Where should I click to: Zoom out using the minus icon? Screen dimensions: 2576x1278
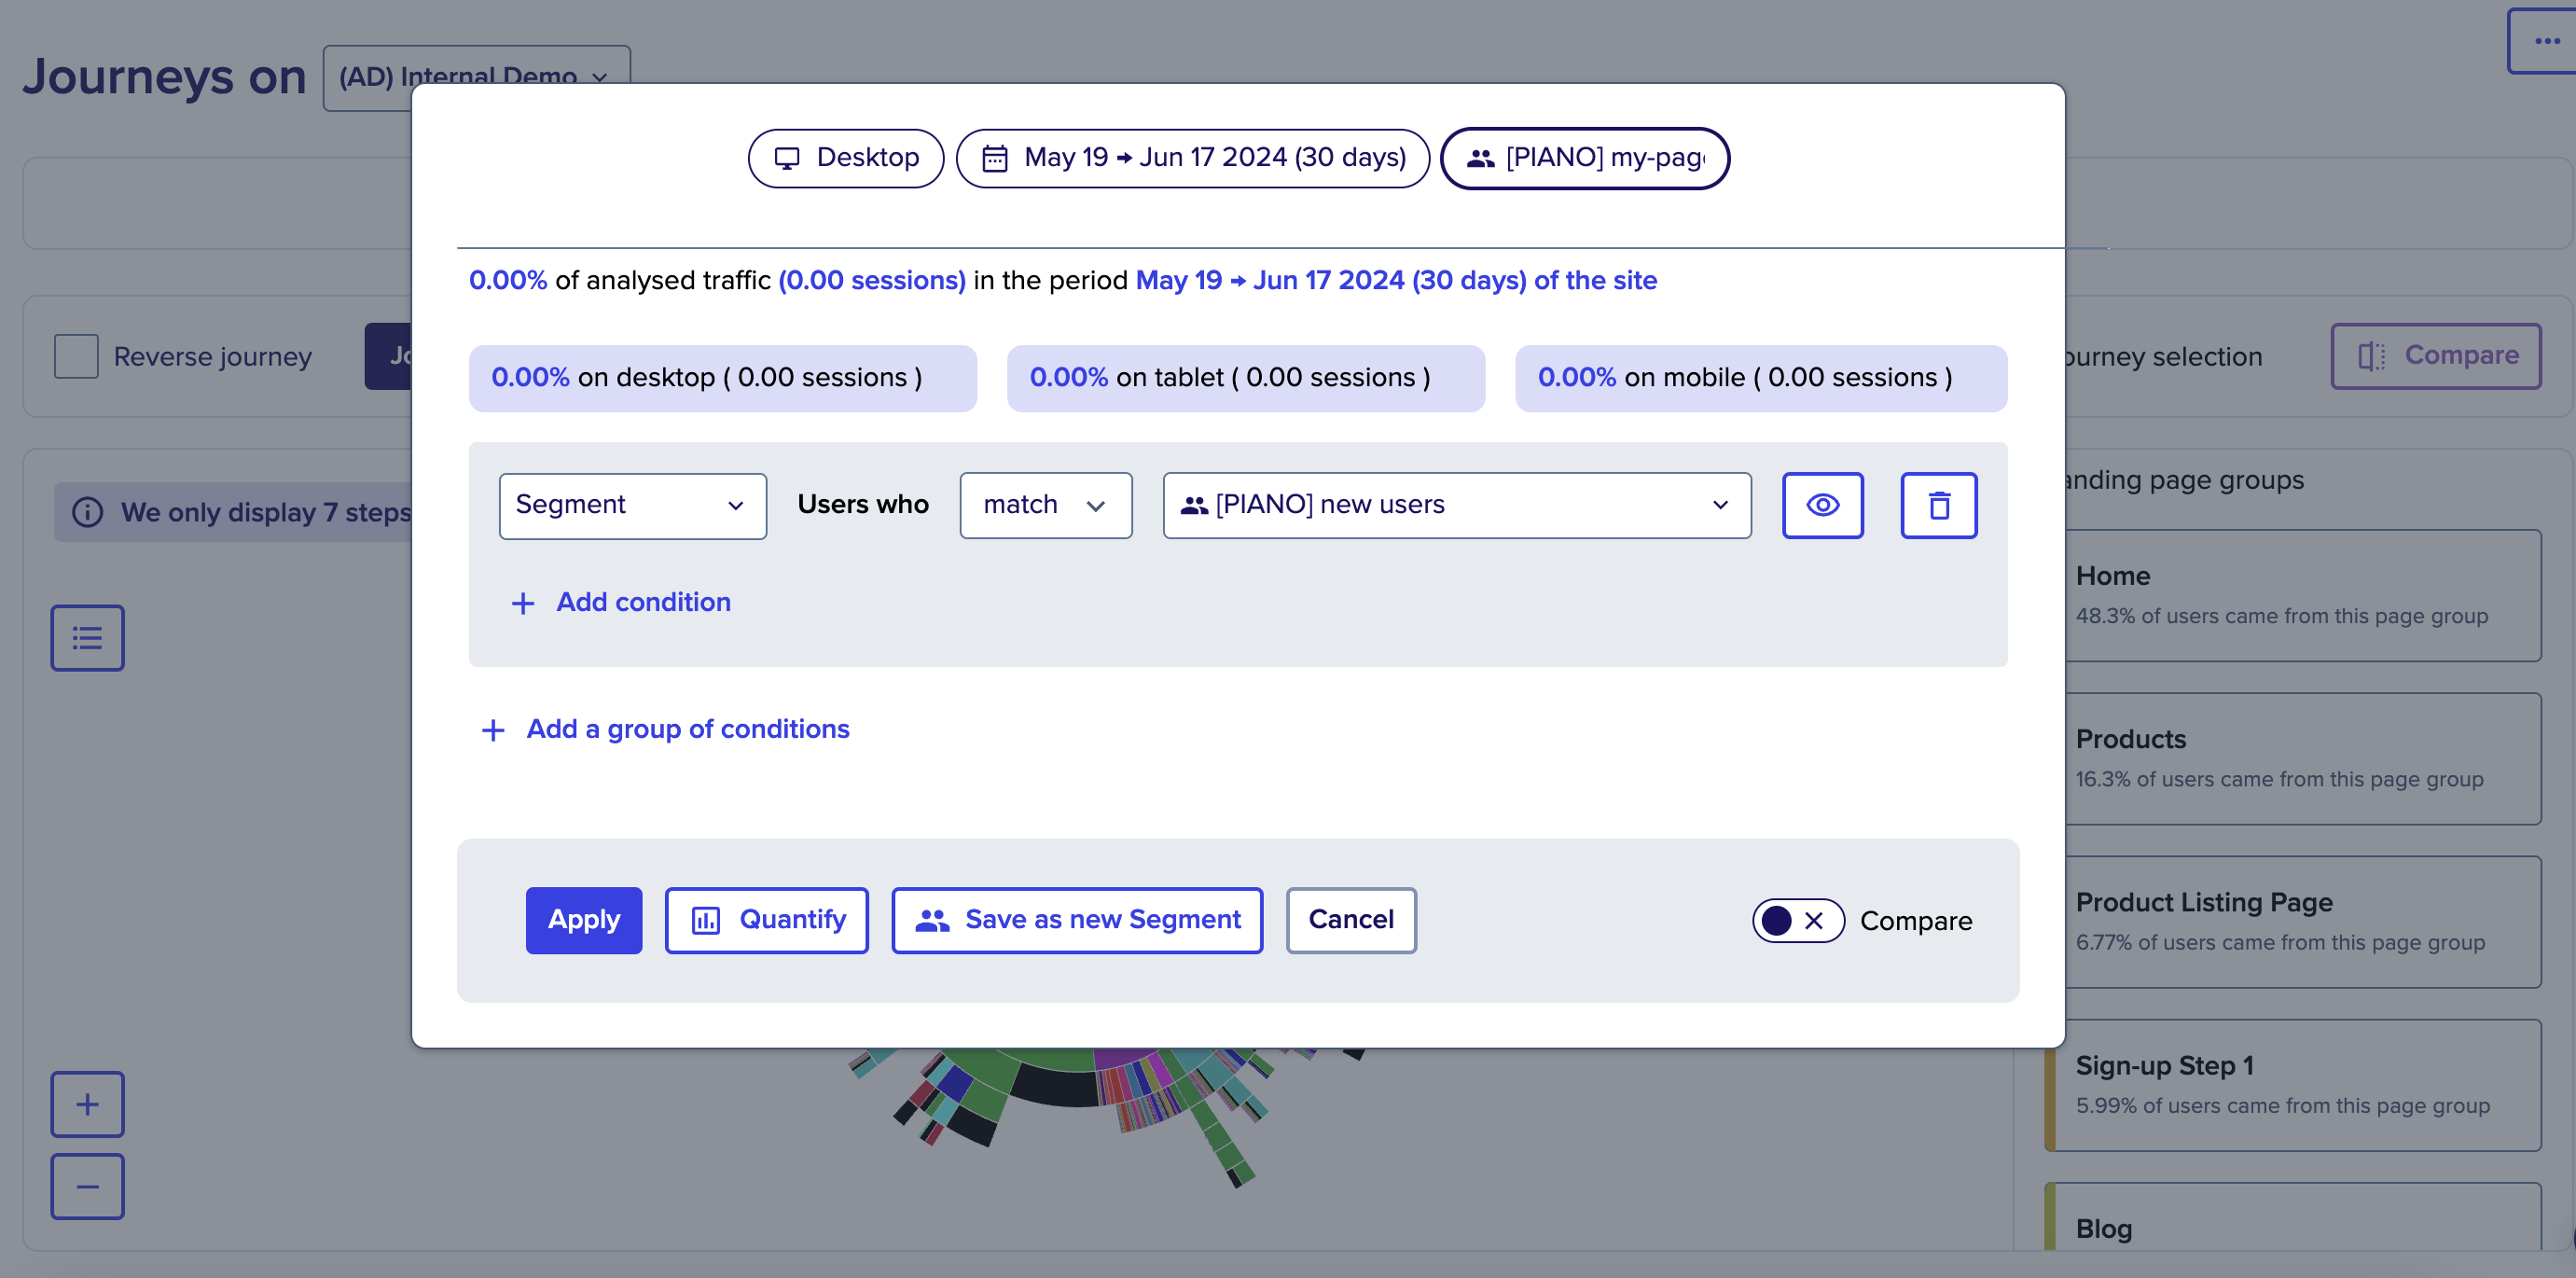click(87, 1186)
